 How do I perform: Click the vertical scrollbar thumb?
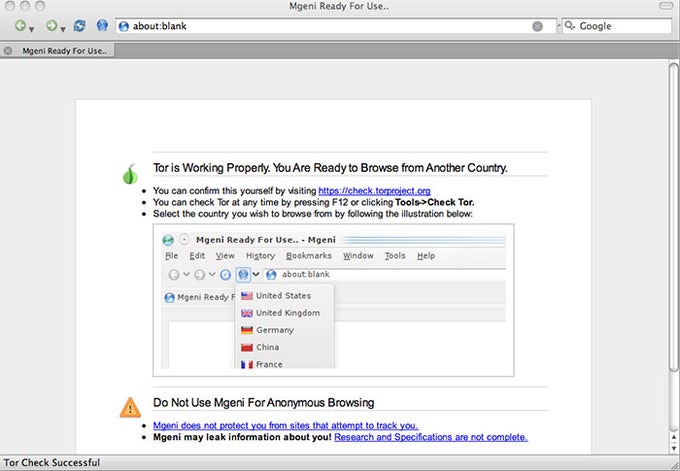pos(673,217)
